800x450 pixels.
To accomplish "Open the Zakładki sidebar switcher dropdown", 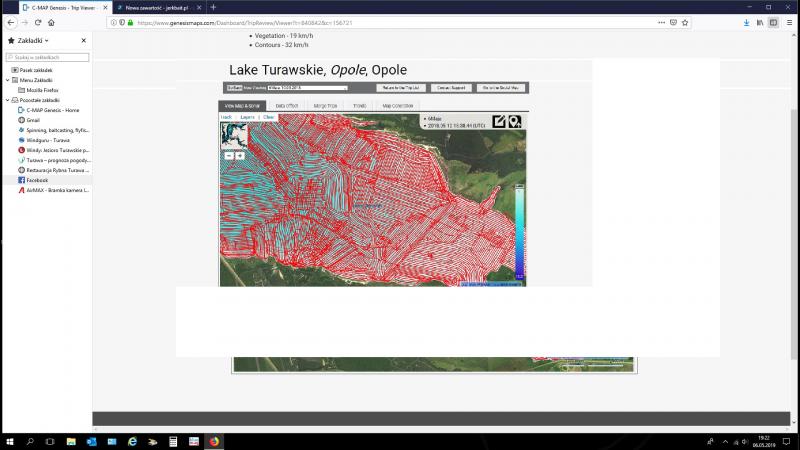I will click(x=45, y=41).
